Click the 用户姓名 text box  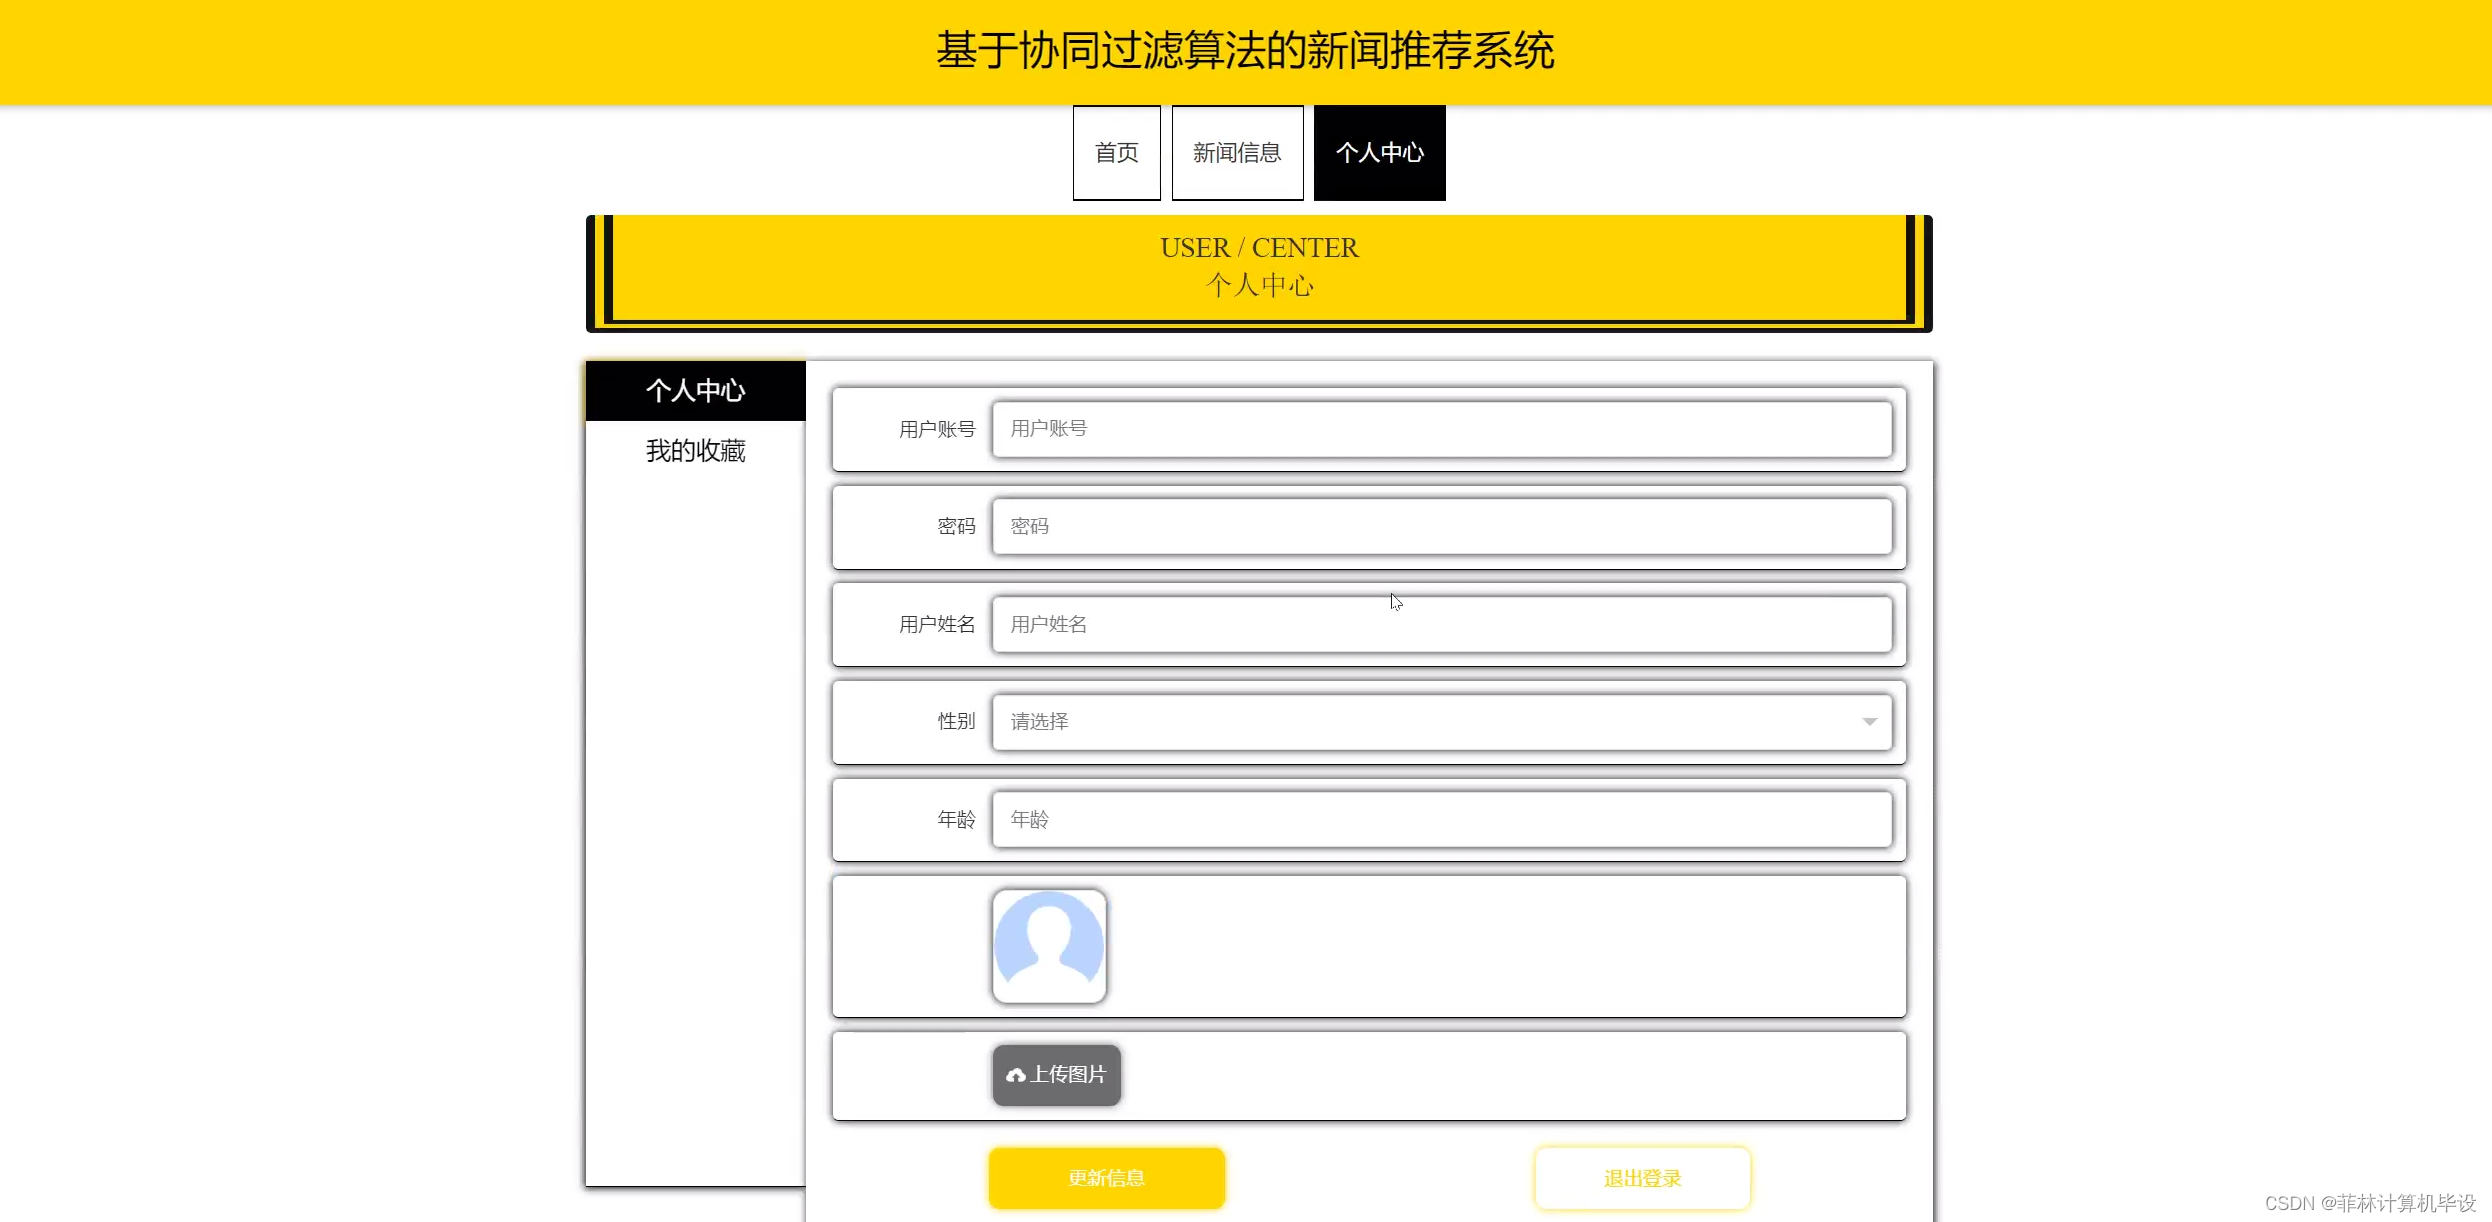[x=1441, y=625]
